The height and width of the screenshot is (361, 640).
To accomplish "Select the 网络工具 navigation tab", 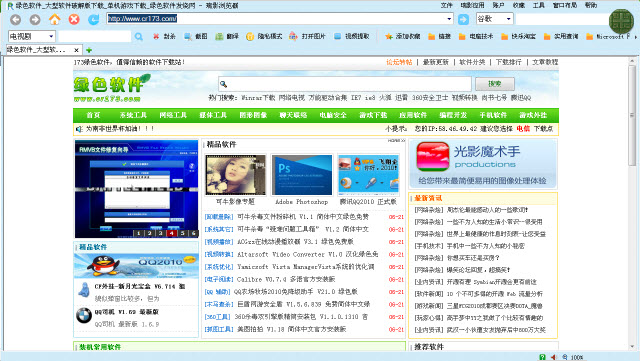I will (x=173, y=115).
